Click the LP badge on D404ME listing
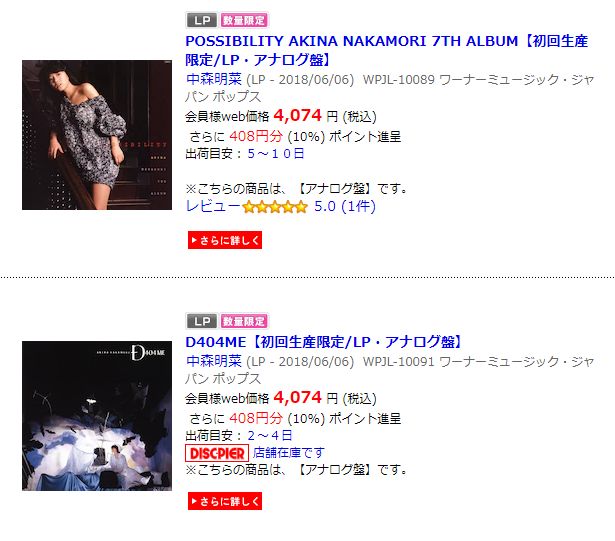The width and height of the screenshot is (615, 541). pyautogui.click(x=202, y=321)
